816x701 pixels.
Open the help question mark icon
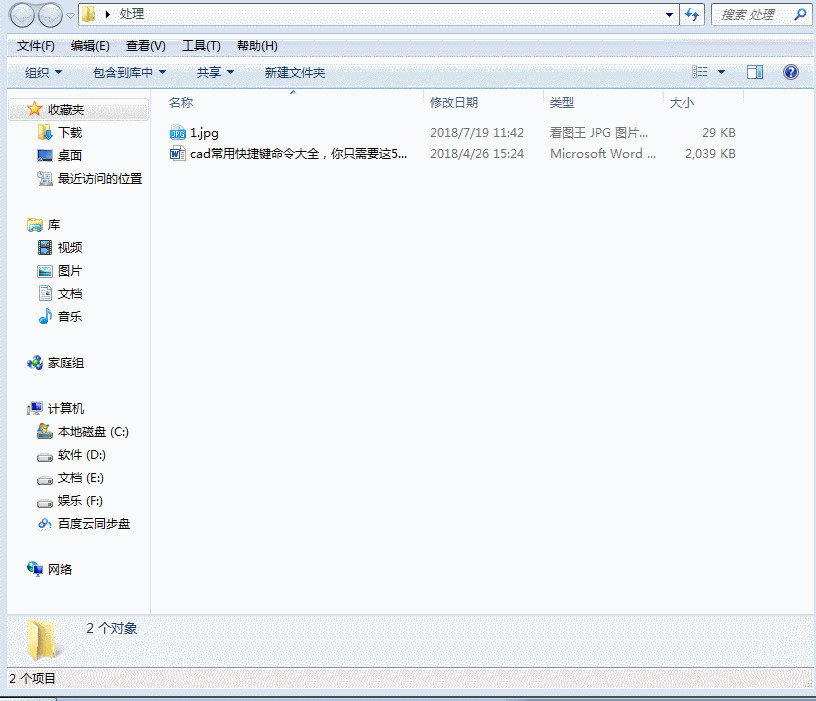(x=790, y=72)
